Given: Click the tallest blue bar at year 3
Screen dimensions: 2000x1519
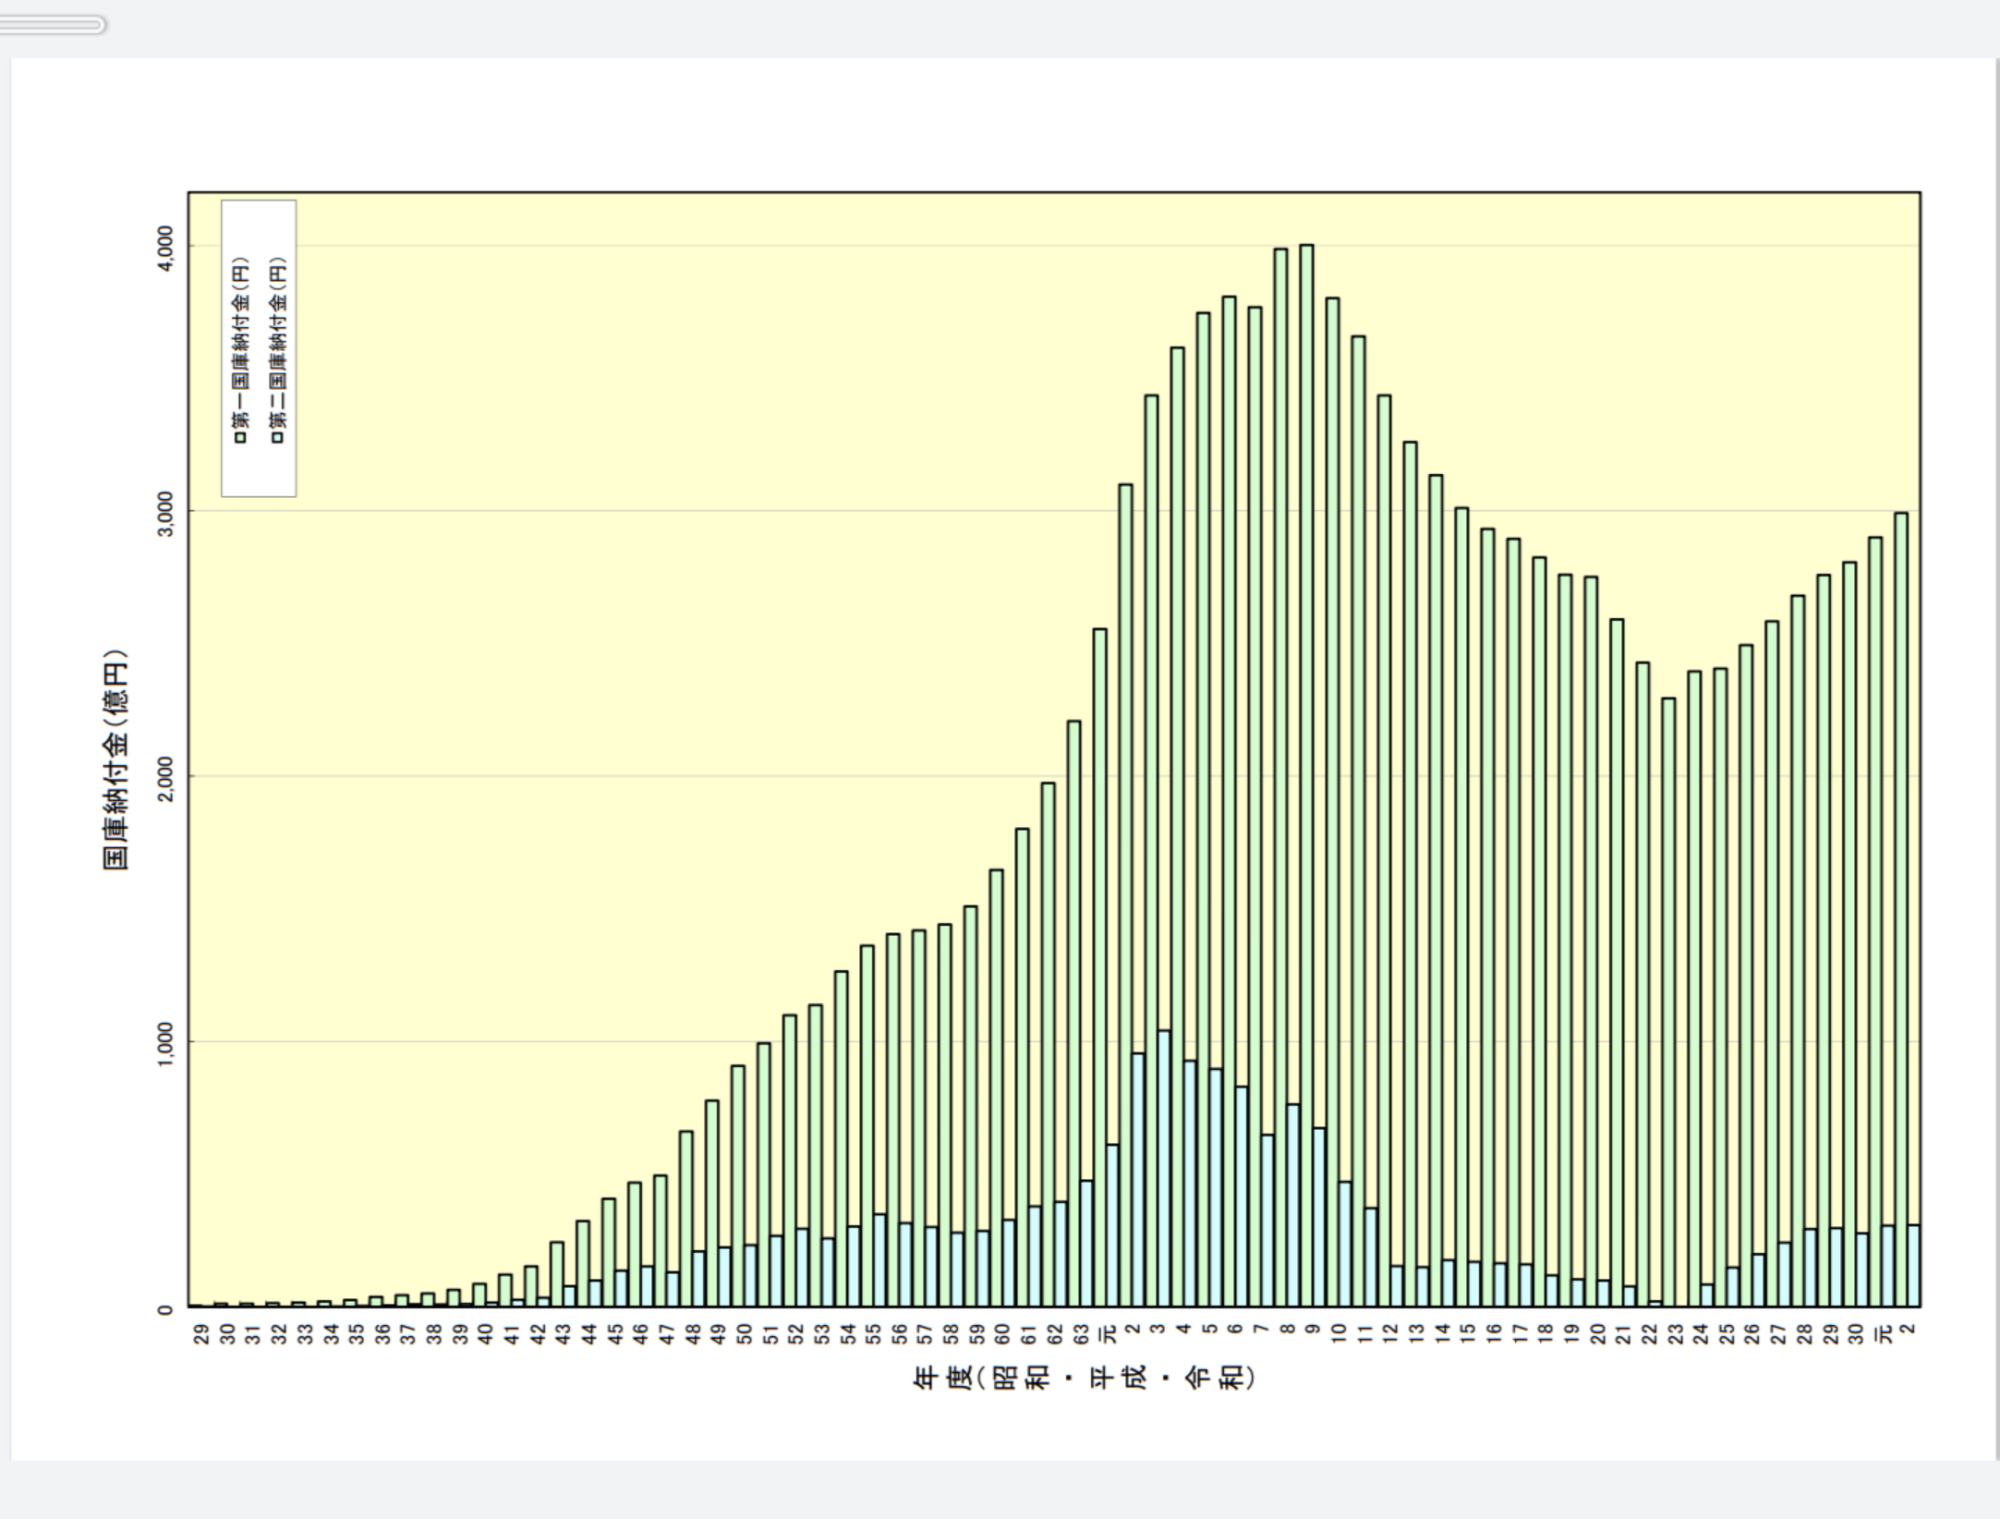Looking at the screenshot, I should coord(1164,1170).
